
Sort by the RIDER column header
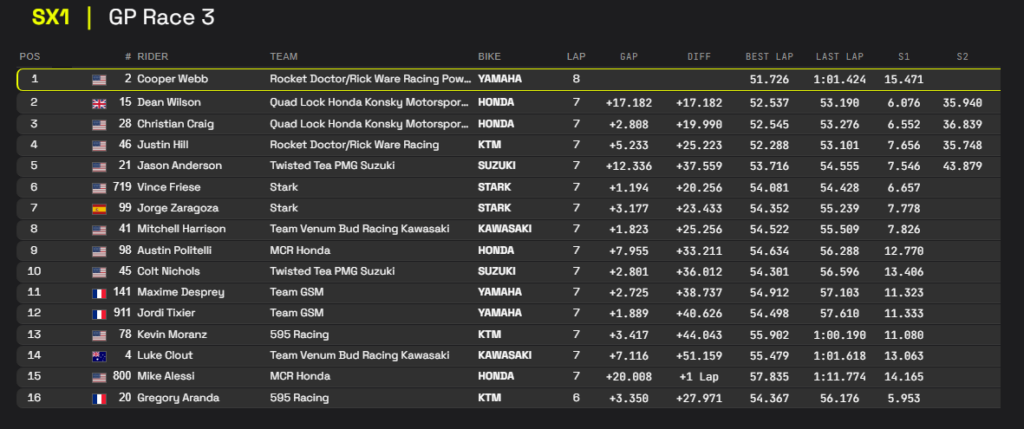click(153, 57)
